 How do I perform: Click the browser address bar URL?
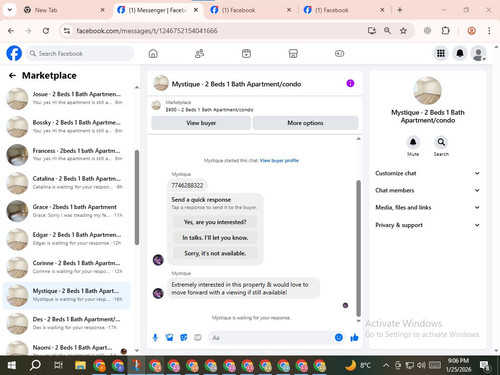147,31
